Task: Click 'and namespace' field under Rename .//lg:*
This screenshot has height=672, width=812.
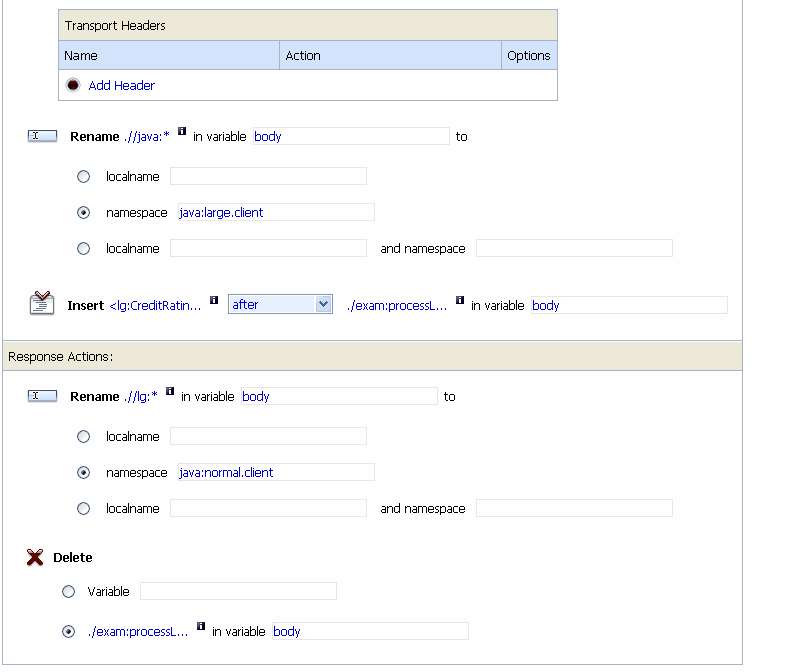Action: point(574,508)
